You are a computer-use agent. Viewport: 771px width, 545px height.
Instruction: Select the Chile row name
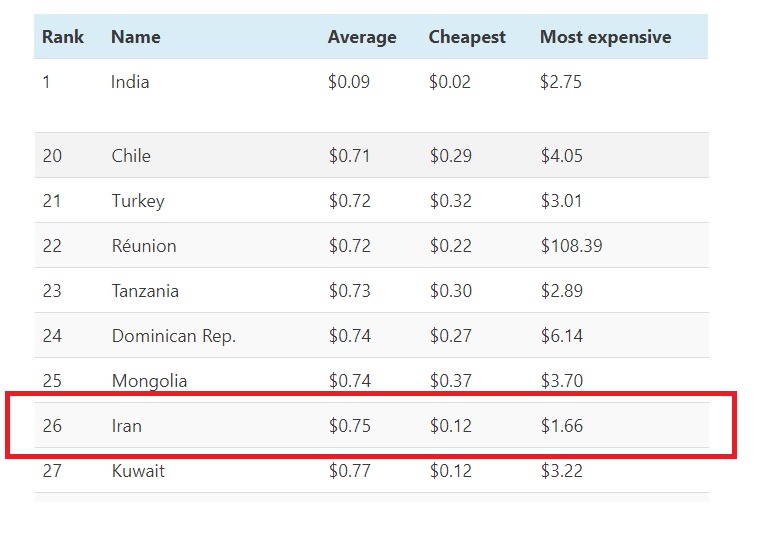(x=131, y=156)
